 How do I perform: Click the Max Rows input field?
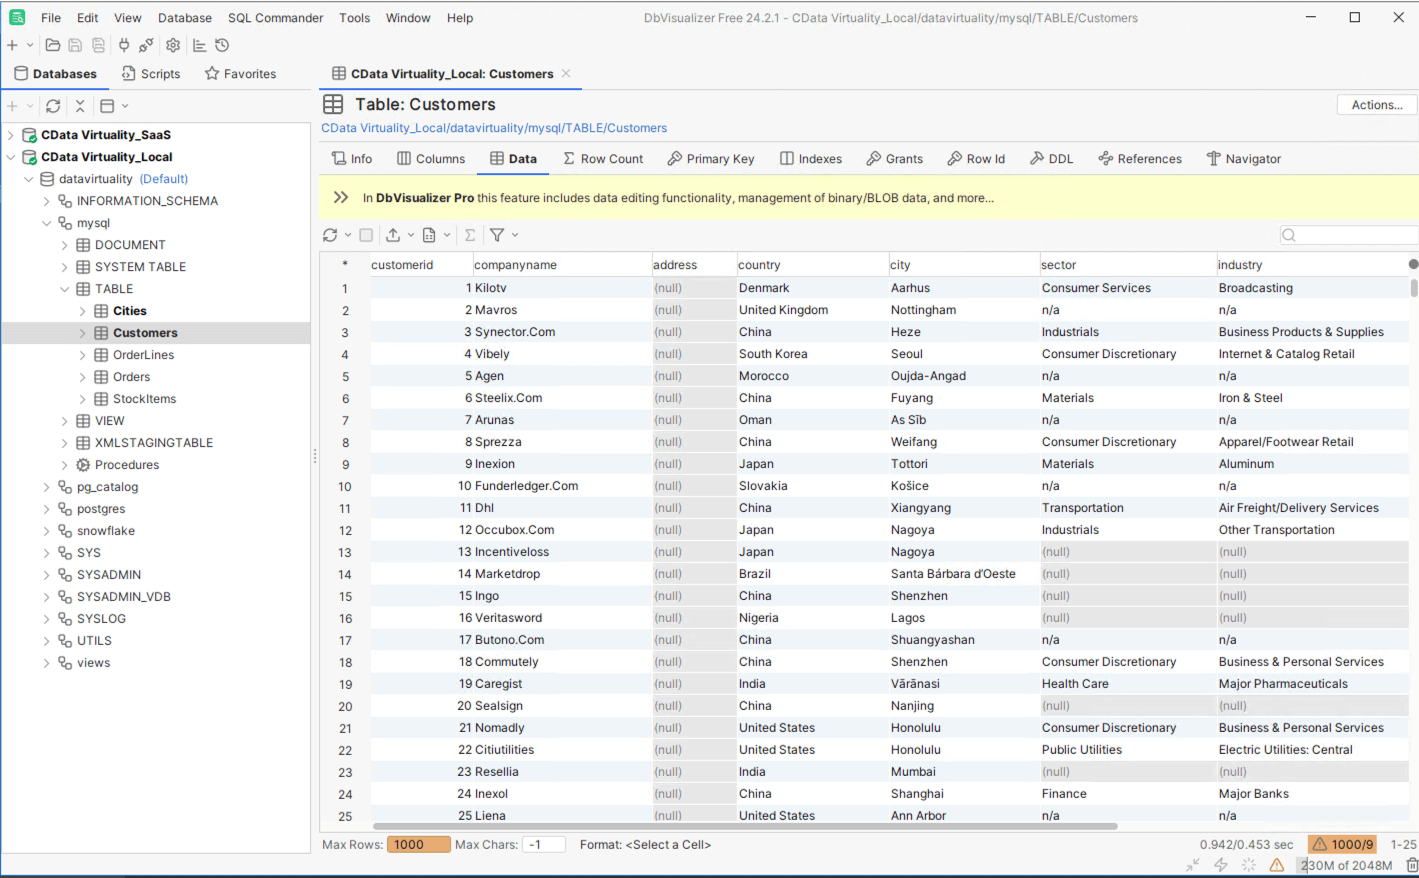[417, 845]
